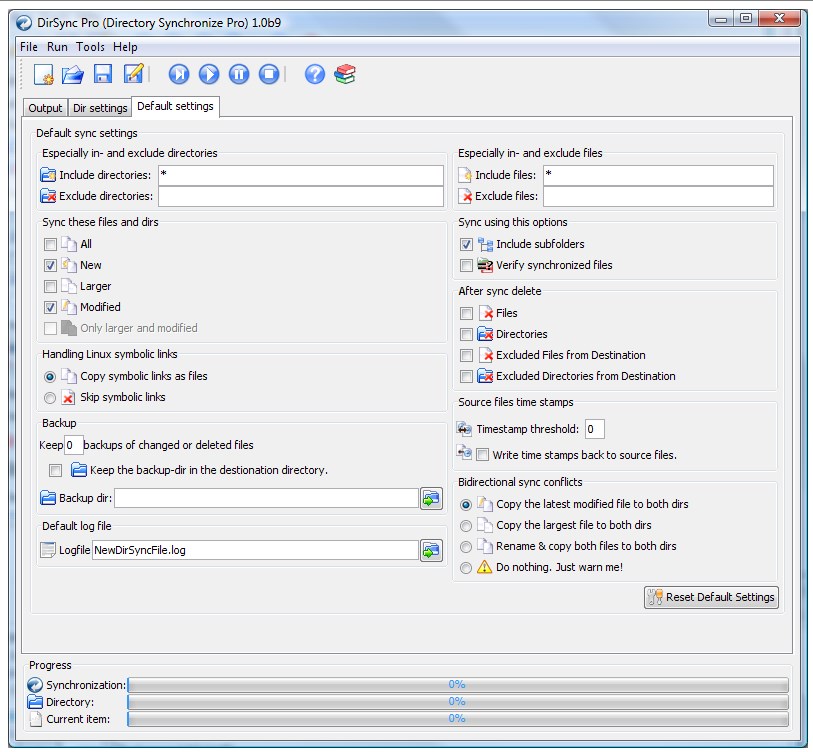
Task: Select Copy symbolic links as files
Action: 50,377
